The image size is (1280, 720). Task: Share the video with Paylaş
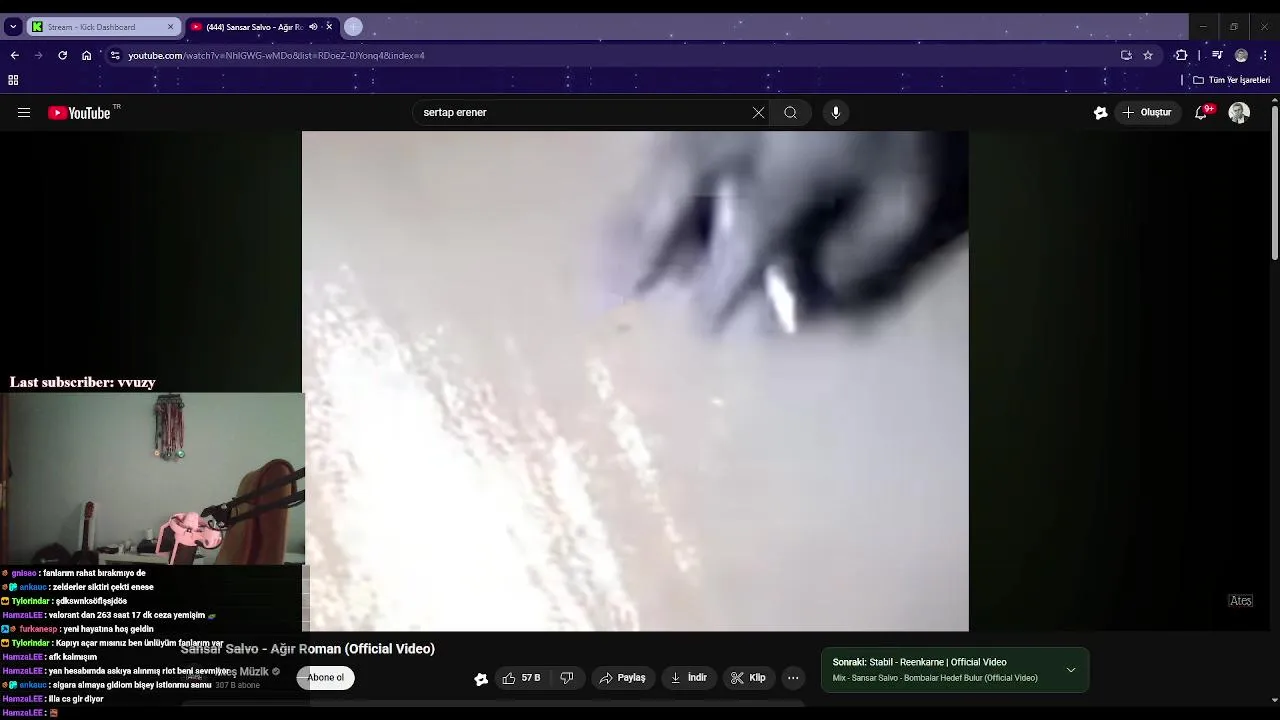[x=622, y=678]
